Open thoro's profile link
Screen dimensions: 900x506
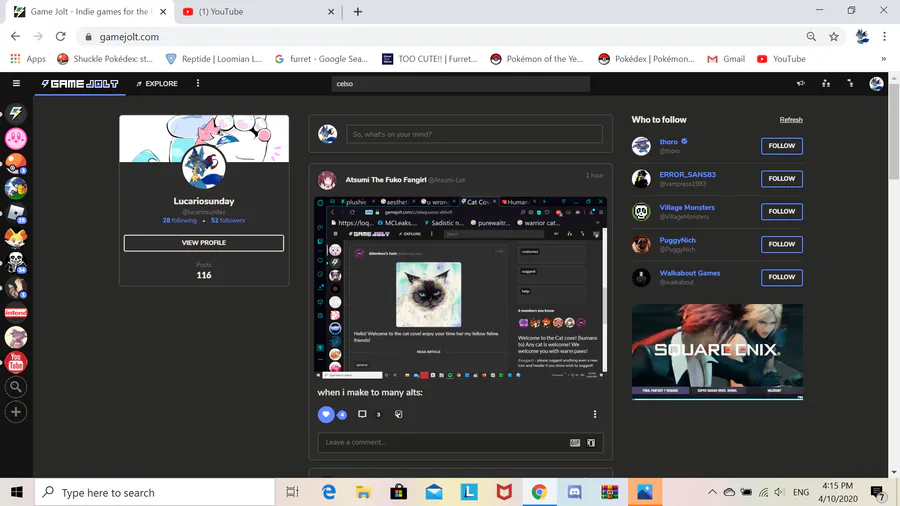669,142
